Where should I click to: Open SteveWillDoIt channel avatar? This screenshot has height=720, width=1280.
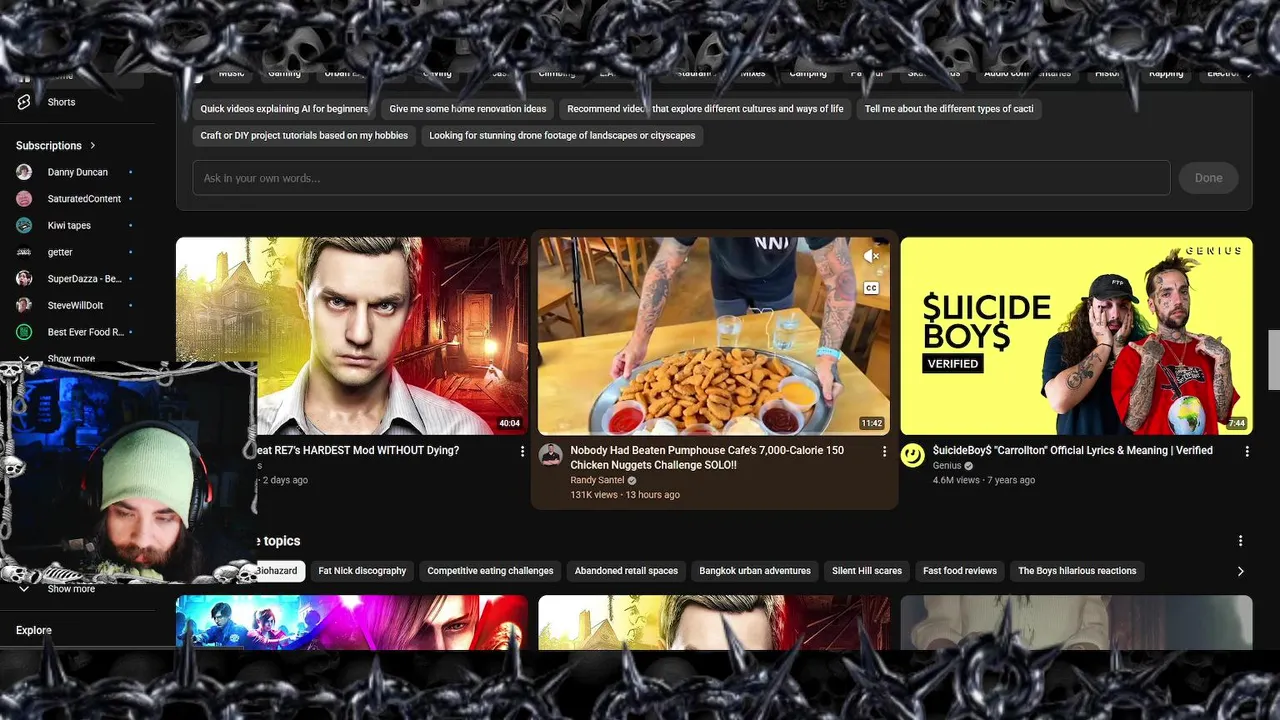pos(24,305)
